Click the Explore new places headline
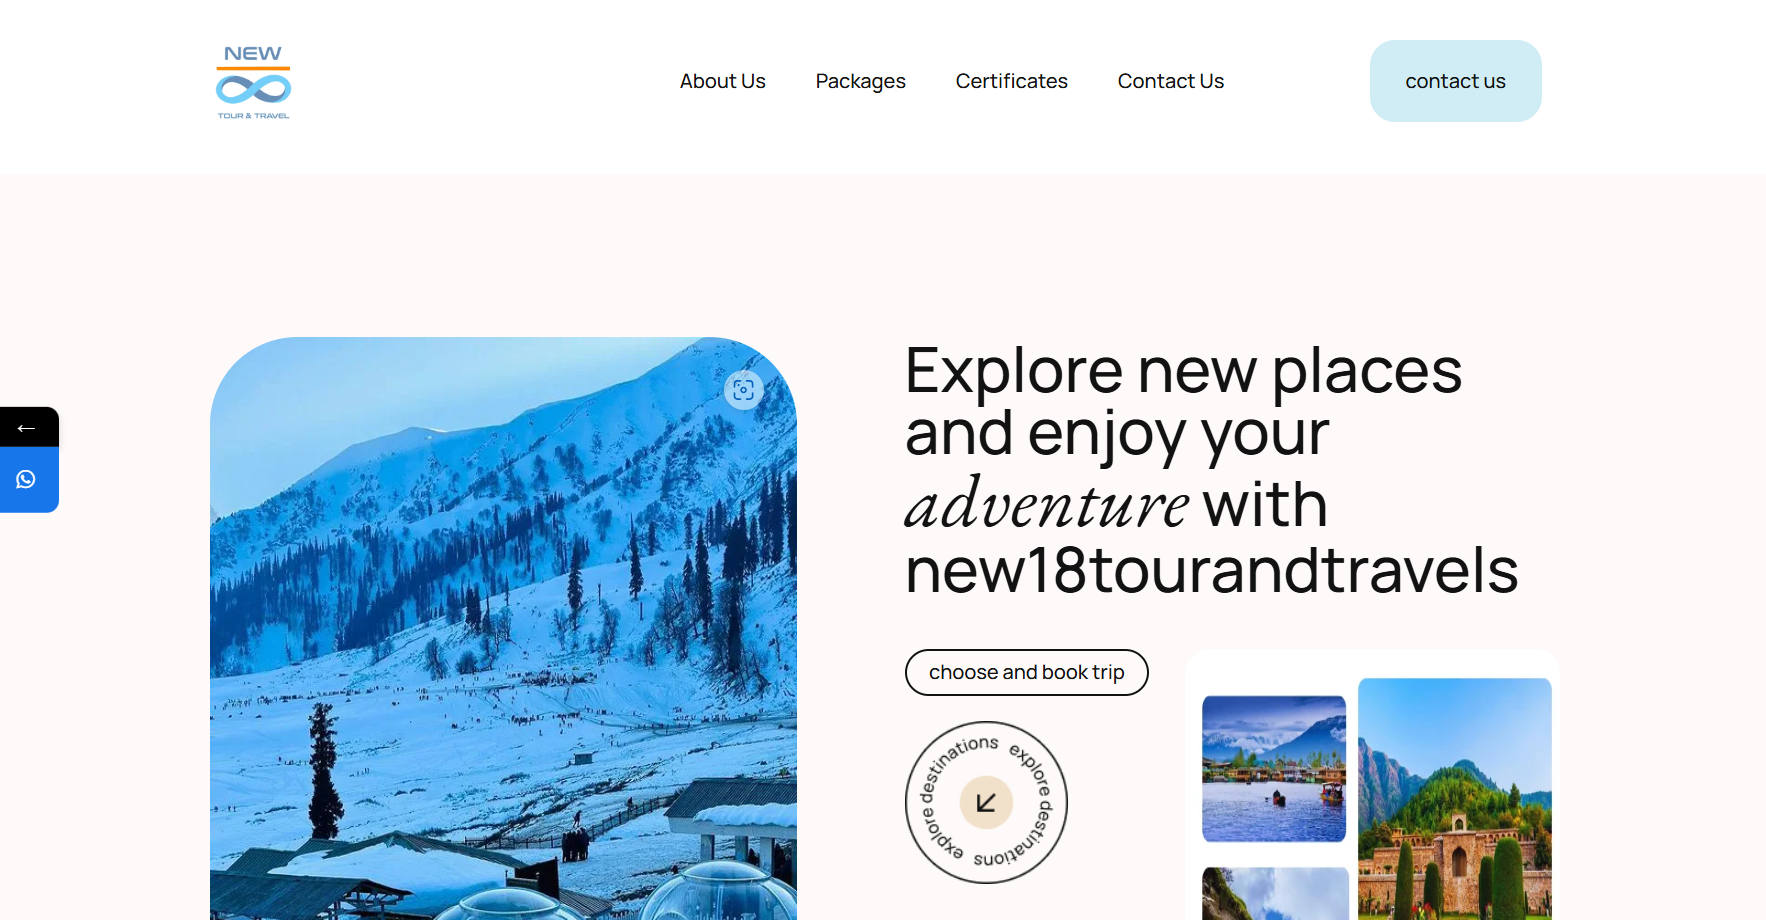 coord(1183,371)
